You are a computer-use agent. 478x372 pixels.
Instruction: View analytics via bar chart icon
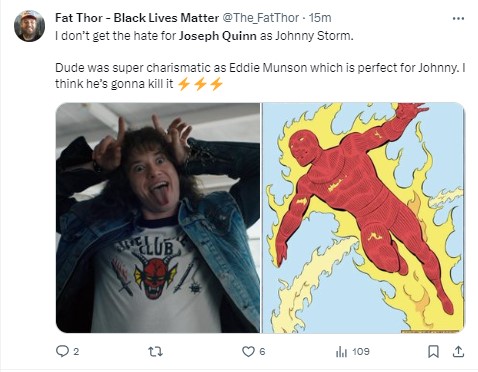tap(341, 352)
